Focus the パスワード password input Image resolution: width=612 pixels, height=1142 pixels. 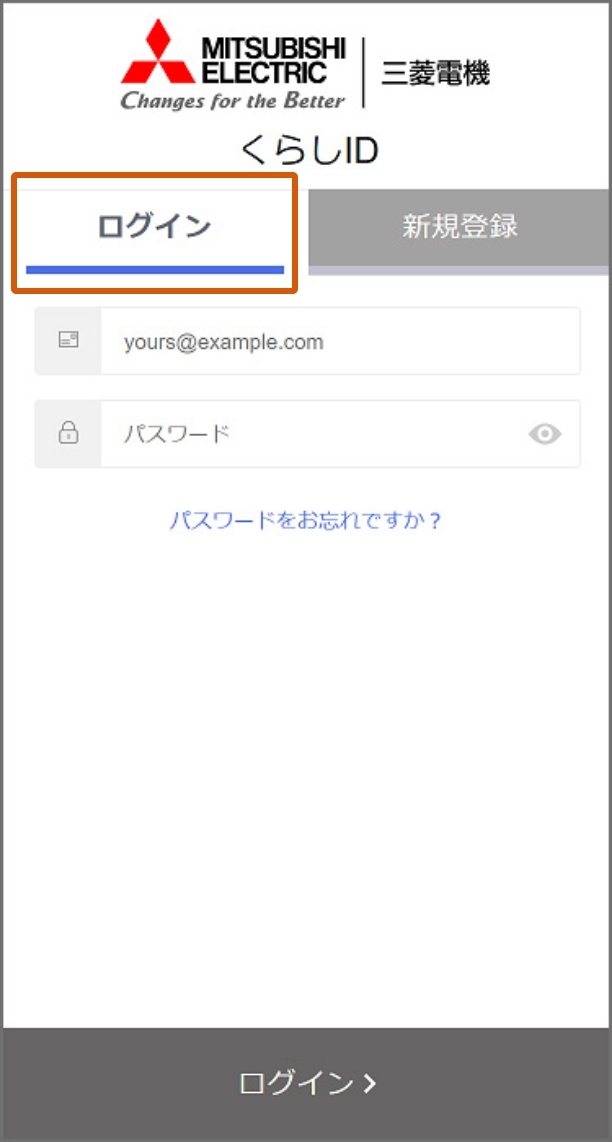coord(313,434)
